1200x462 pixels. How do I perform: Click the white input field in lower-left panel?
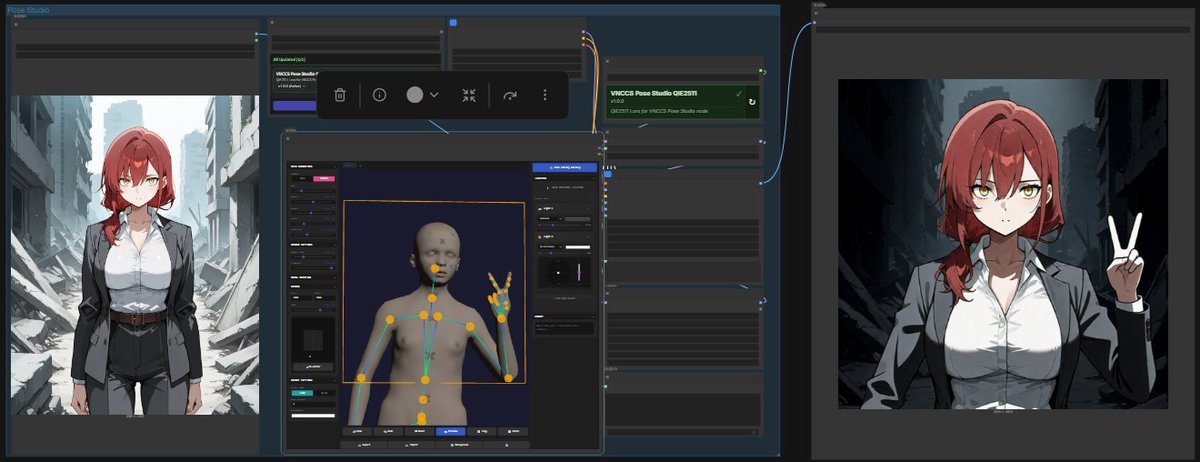point(312,415)
